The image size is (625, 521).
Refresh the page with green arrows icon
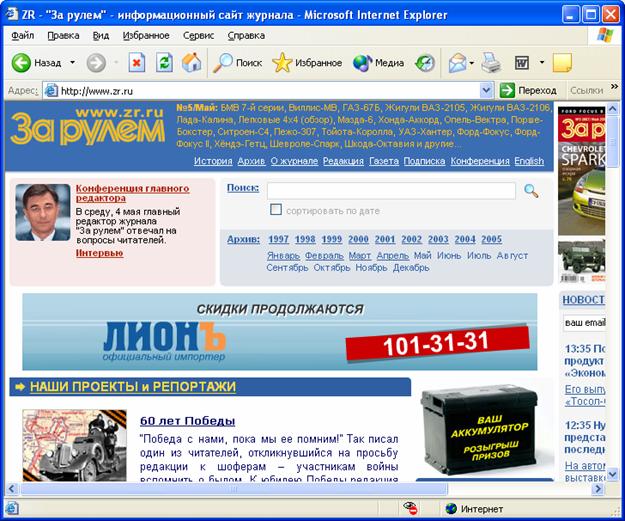point(164,63)
